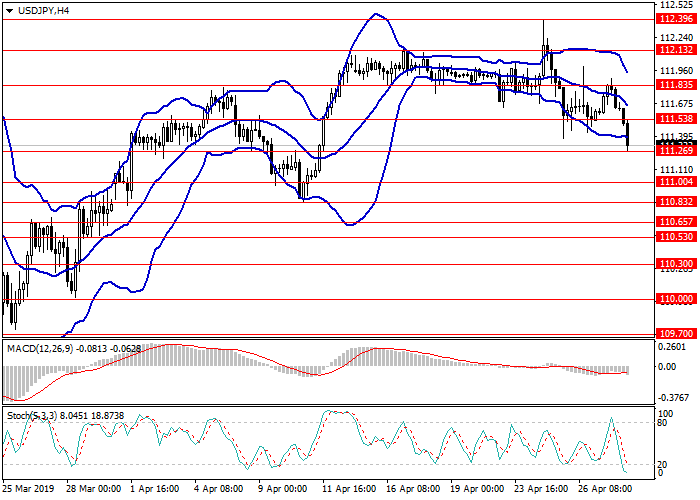Image resolution: width=700 pixels, height=500 pixels.
Task: Click the 111.835 level price tag
Action: [x=676, y=85]
